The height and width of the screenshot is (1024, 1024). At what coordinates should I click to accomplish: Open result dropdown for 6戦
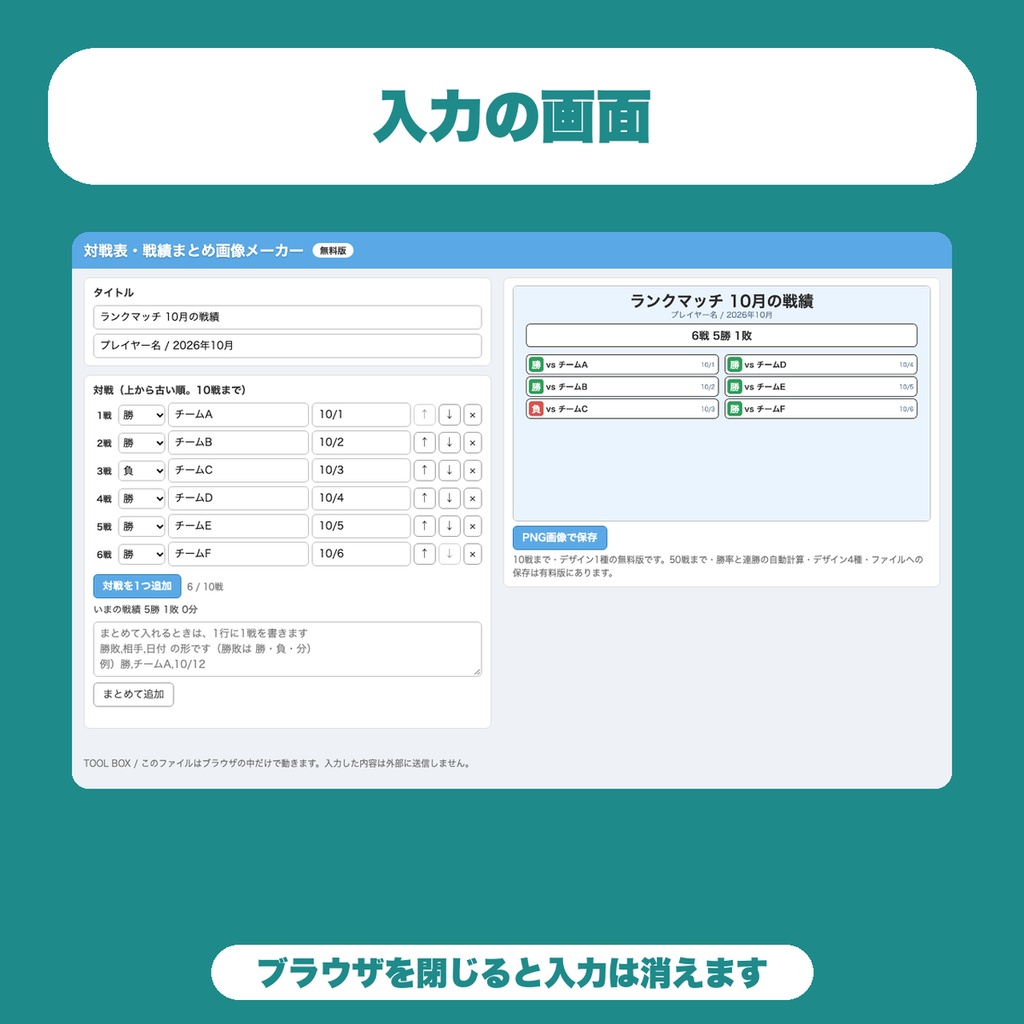click(141, 554)
